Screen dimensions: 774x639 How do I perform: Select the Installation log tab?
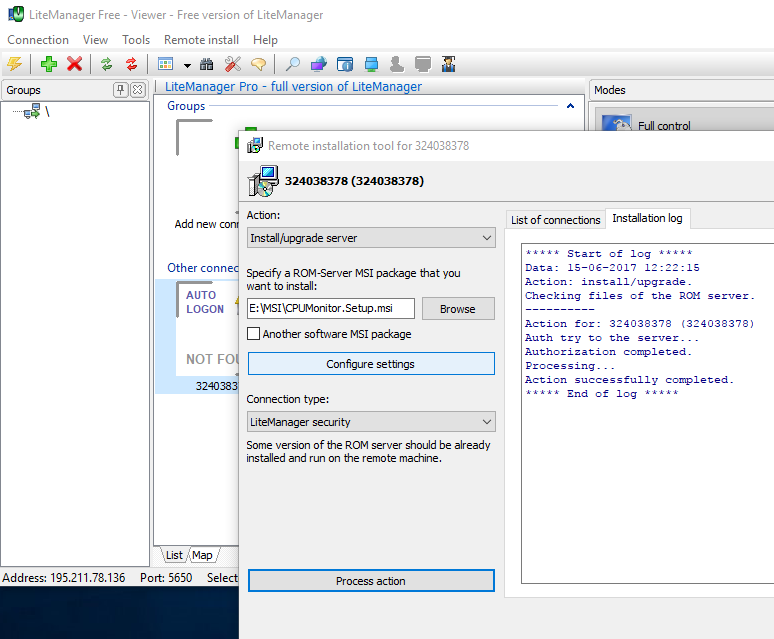647,218
